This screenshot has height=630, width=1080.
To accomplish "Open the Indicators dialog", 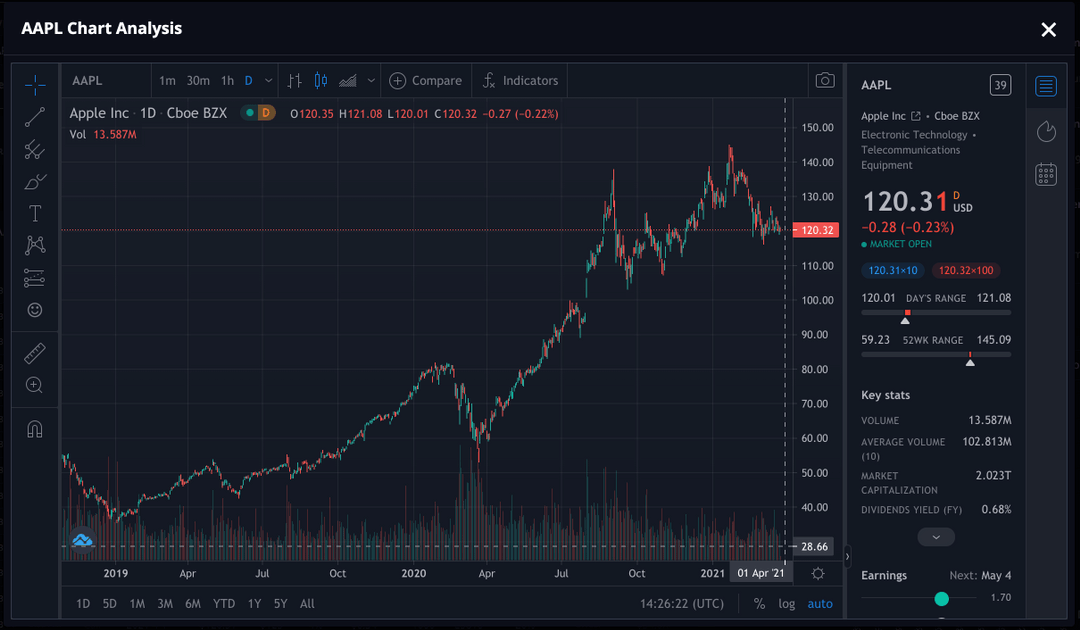I will click(519, 80).
